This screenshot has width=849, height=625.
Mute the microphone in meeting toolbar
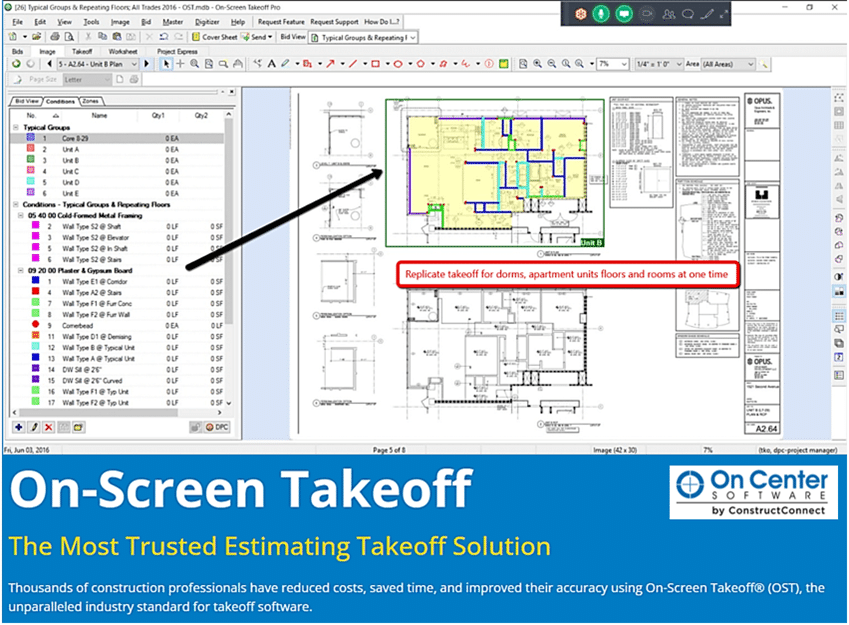coord(602,14)
